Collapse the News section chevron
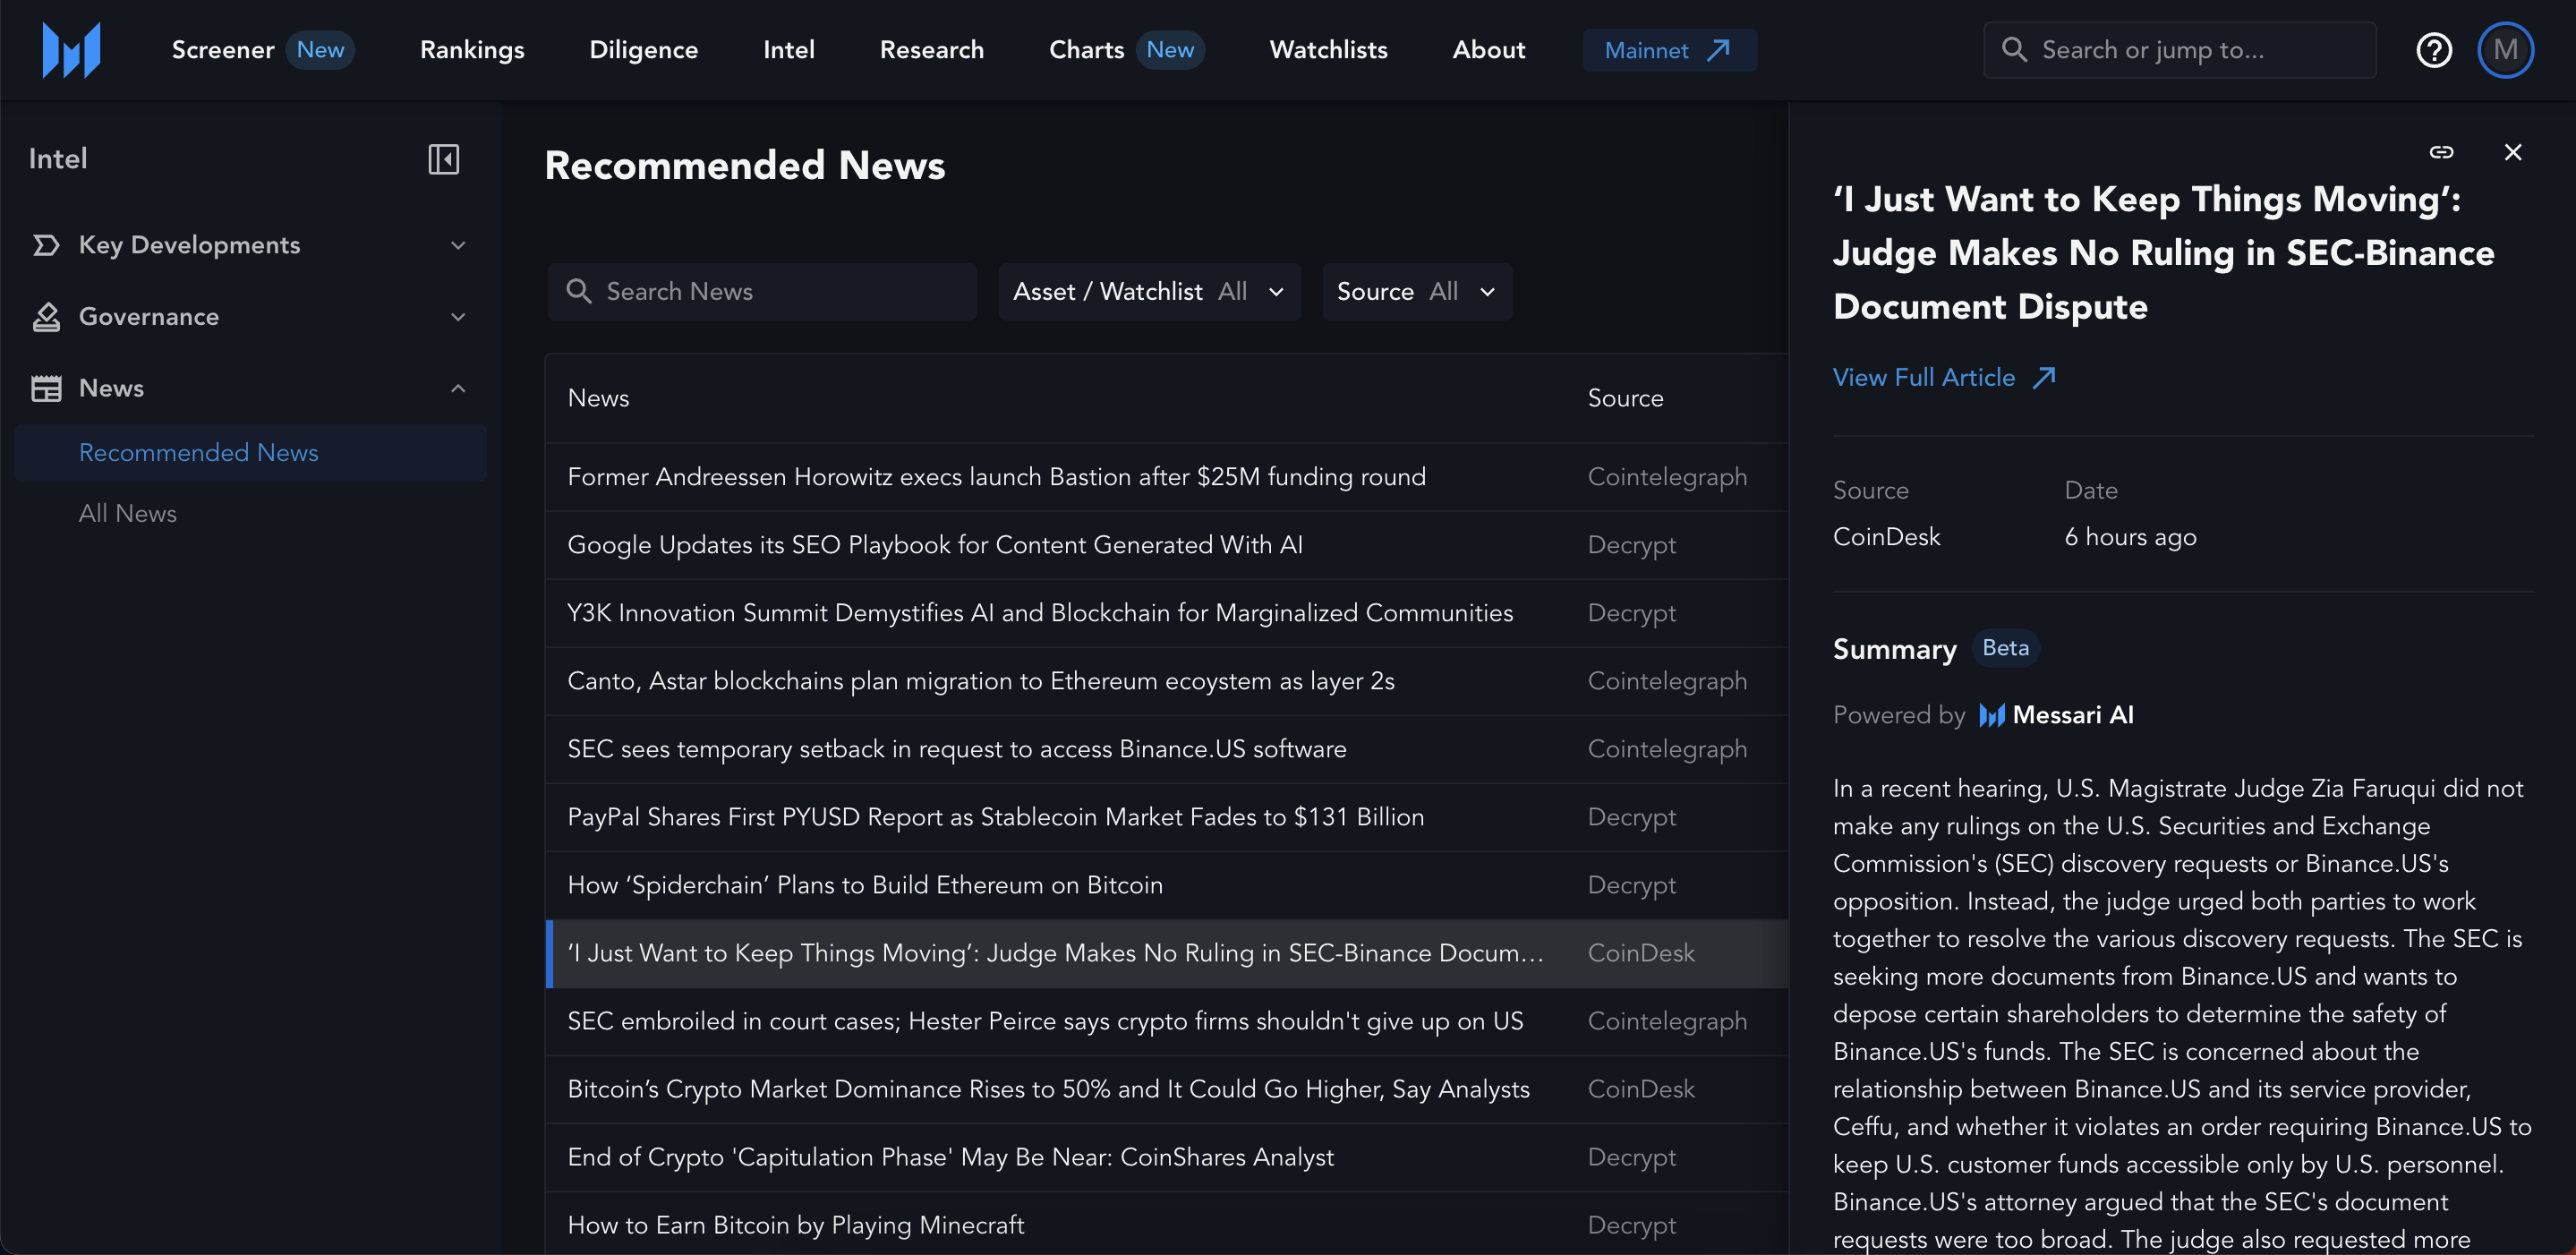The height and width of the screenshot is (1255, 2576). click(458, 388)
